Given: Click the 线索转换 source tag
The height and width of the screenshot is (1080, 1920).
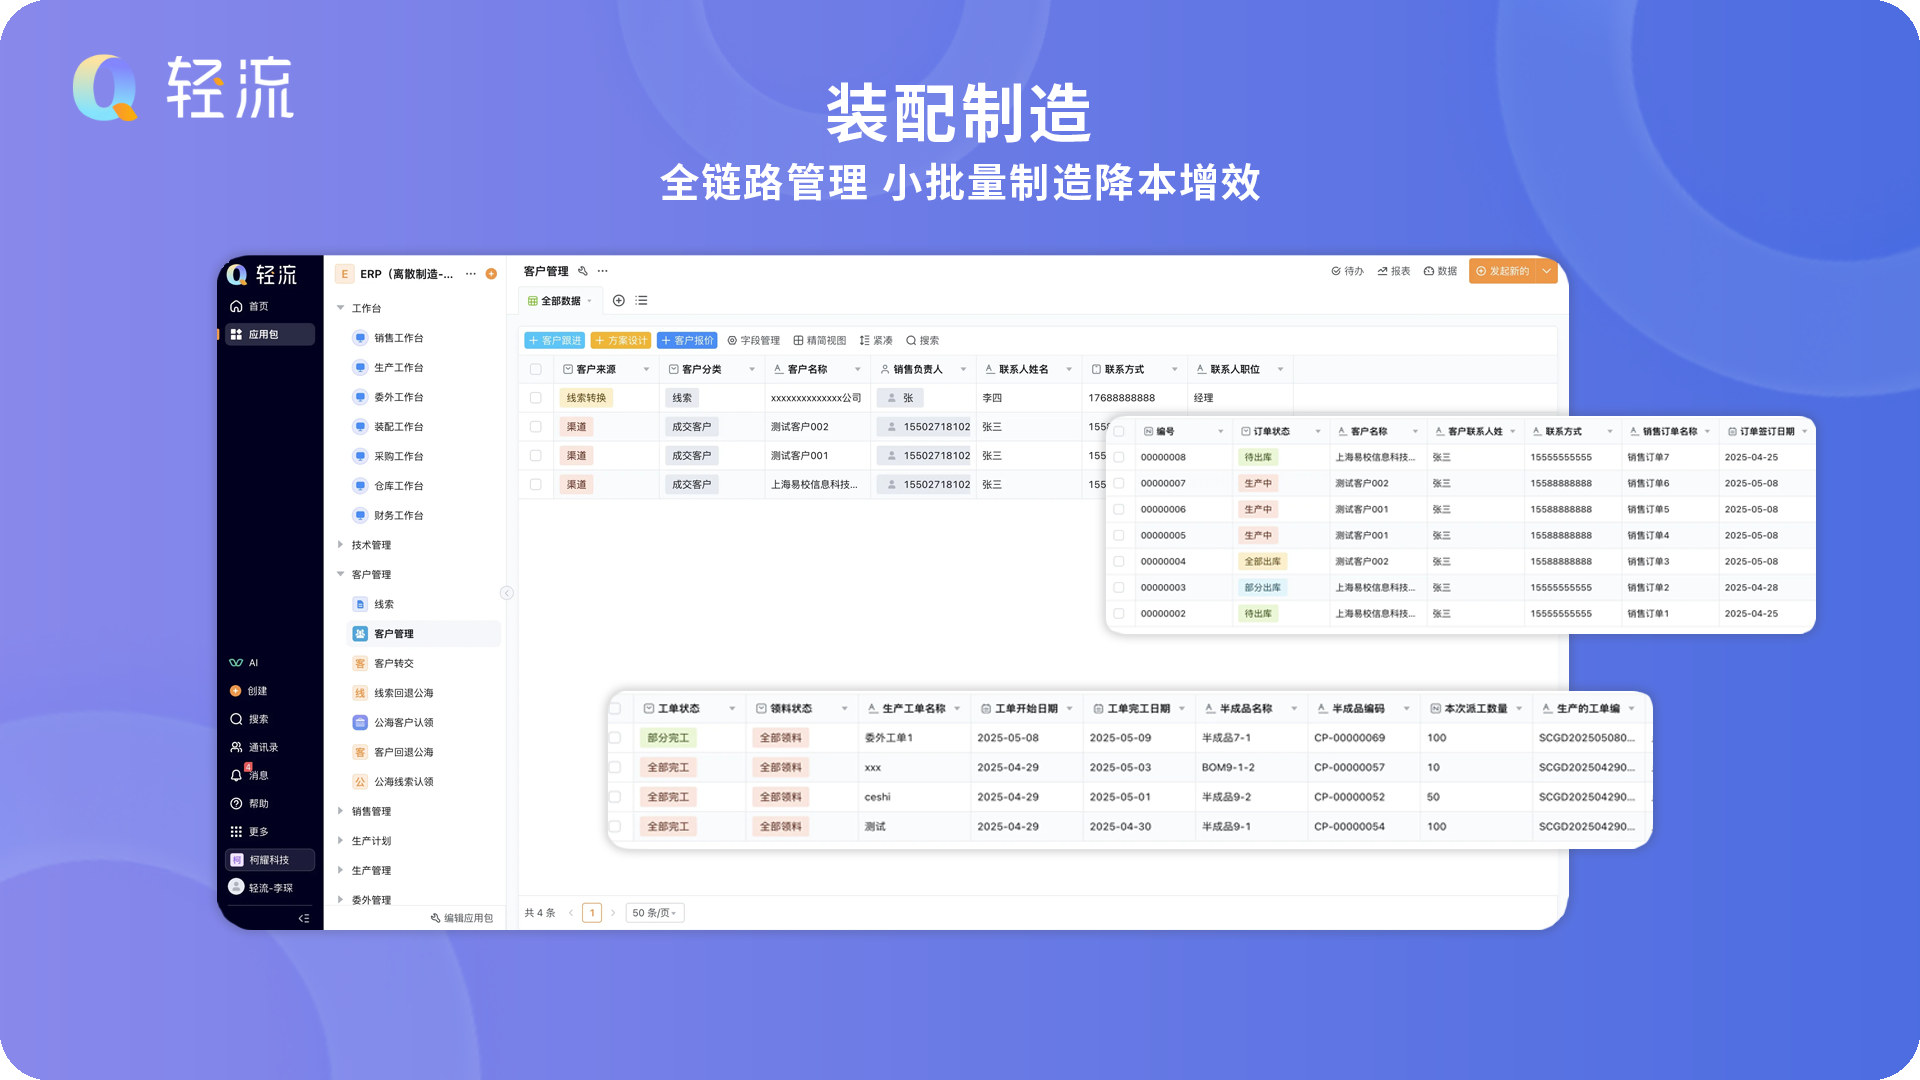Looking at the screenshot, I should (x=586, y=398).
